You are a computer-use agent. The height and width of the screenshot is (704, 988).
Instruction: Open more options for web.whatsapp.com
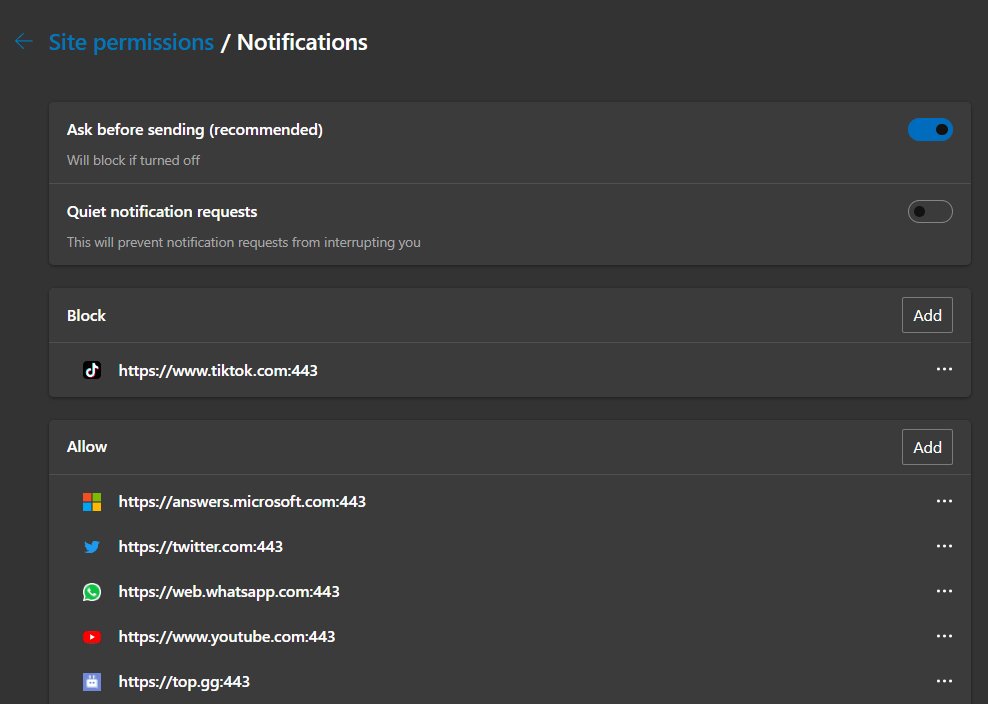point(944,591)
